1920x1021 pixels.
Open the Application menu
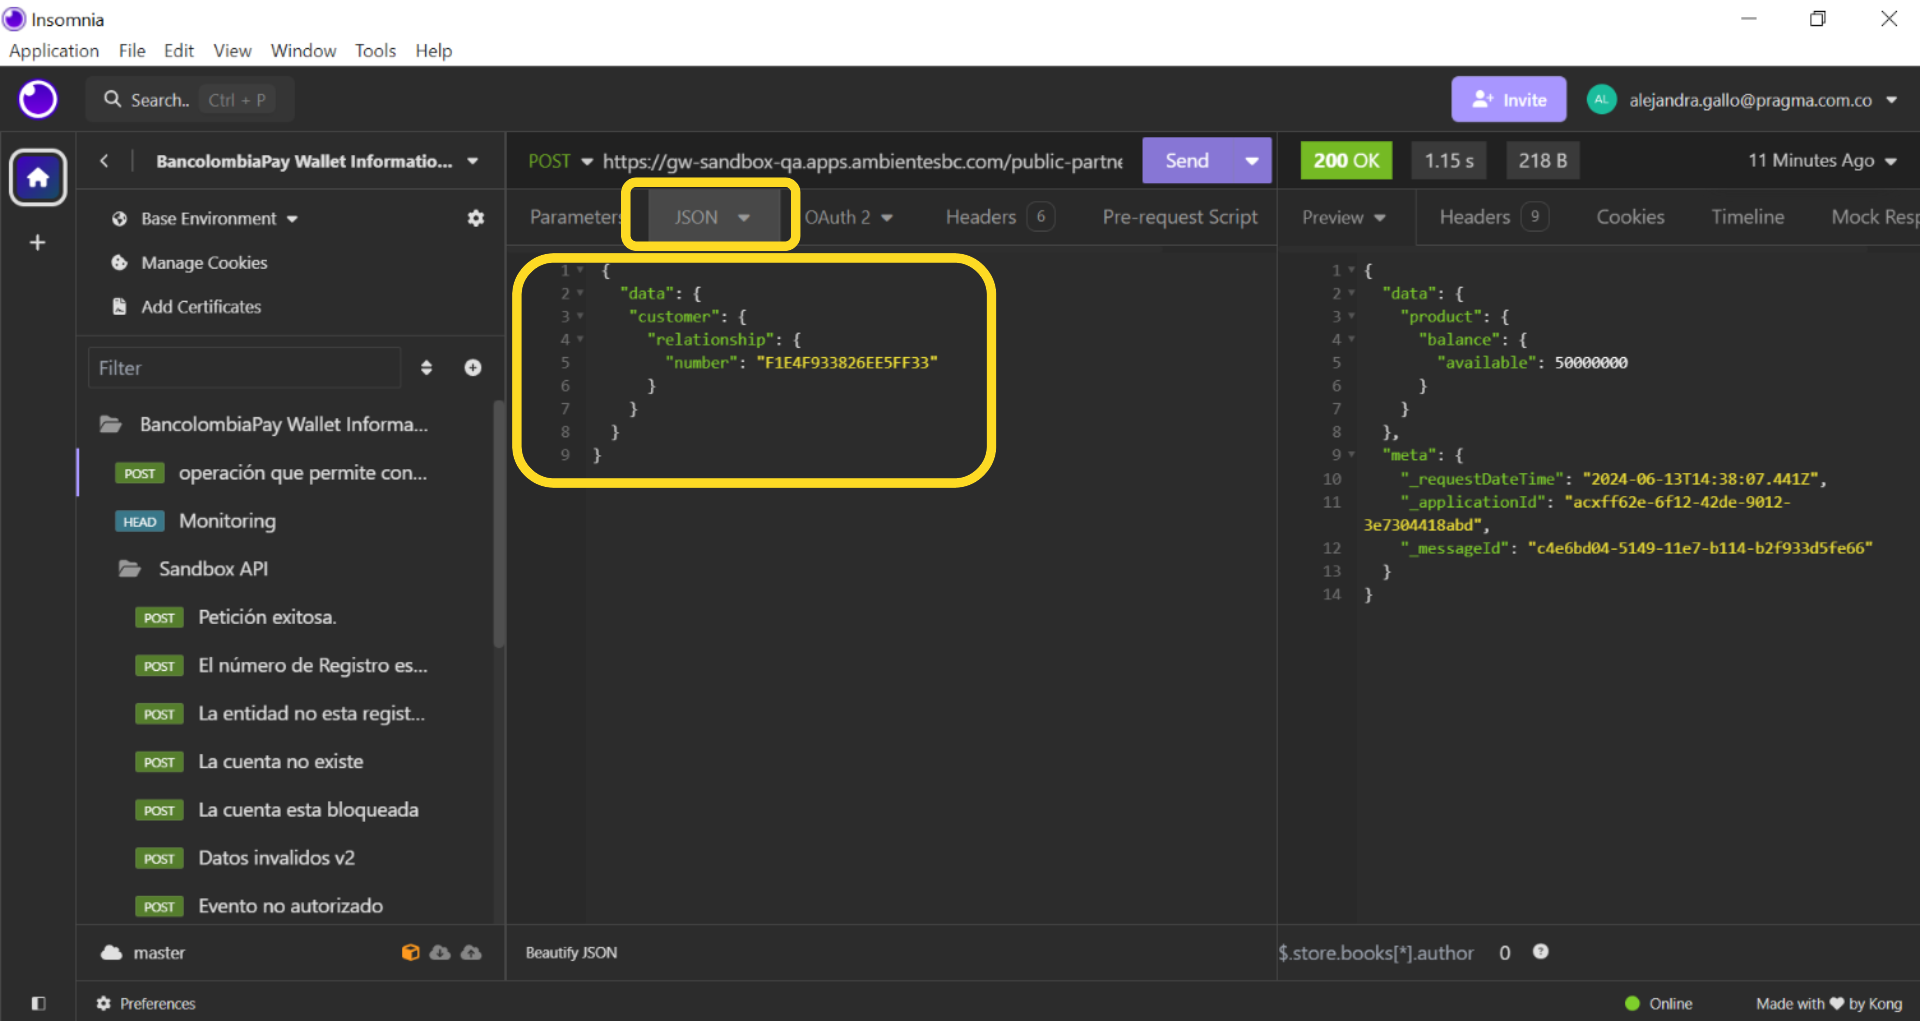coord(54,51)
